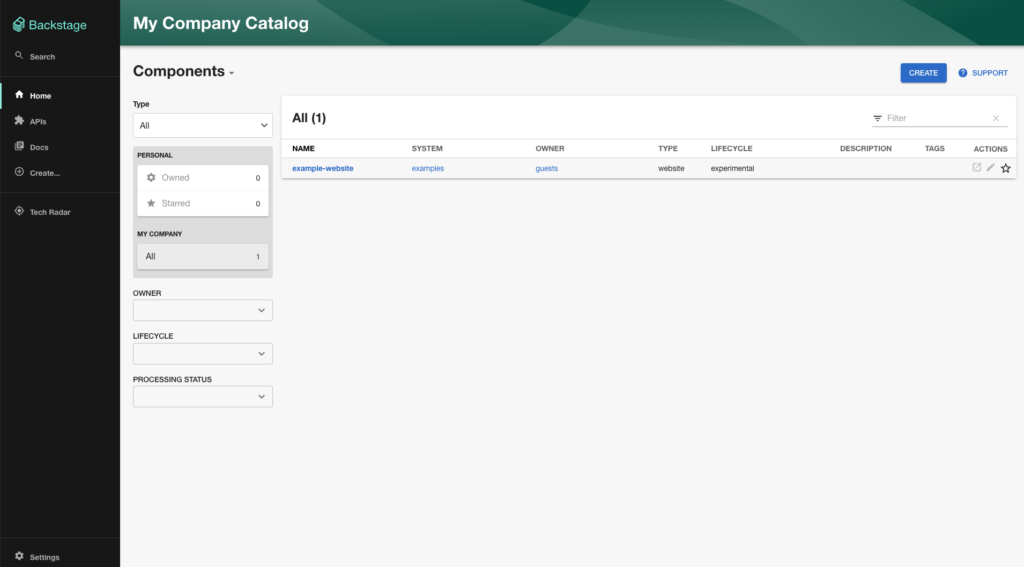Click the view external link icon for example-website
The width and height of the screenshot is (1024, 567).
click(x=977, y=168)
